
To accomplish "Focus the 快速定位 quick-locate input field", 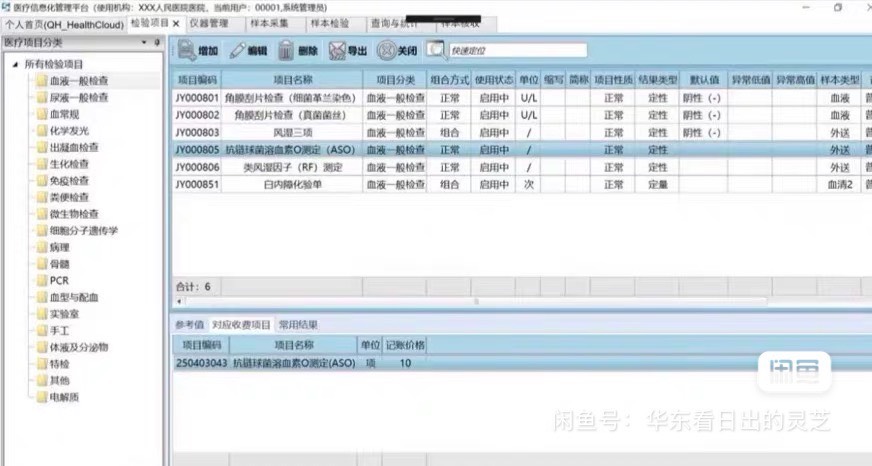I will 518,51.
